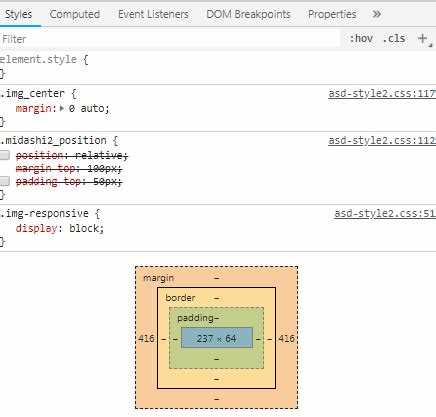The width and height of the screenshot is (436, 417).
Task: Click the new style rule plus icon
Action: [423, 39]
